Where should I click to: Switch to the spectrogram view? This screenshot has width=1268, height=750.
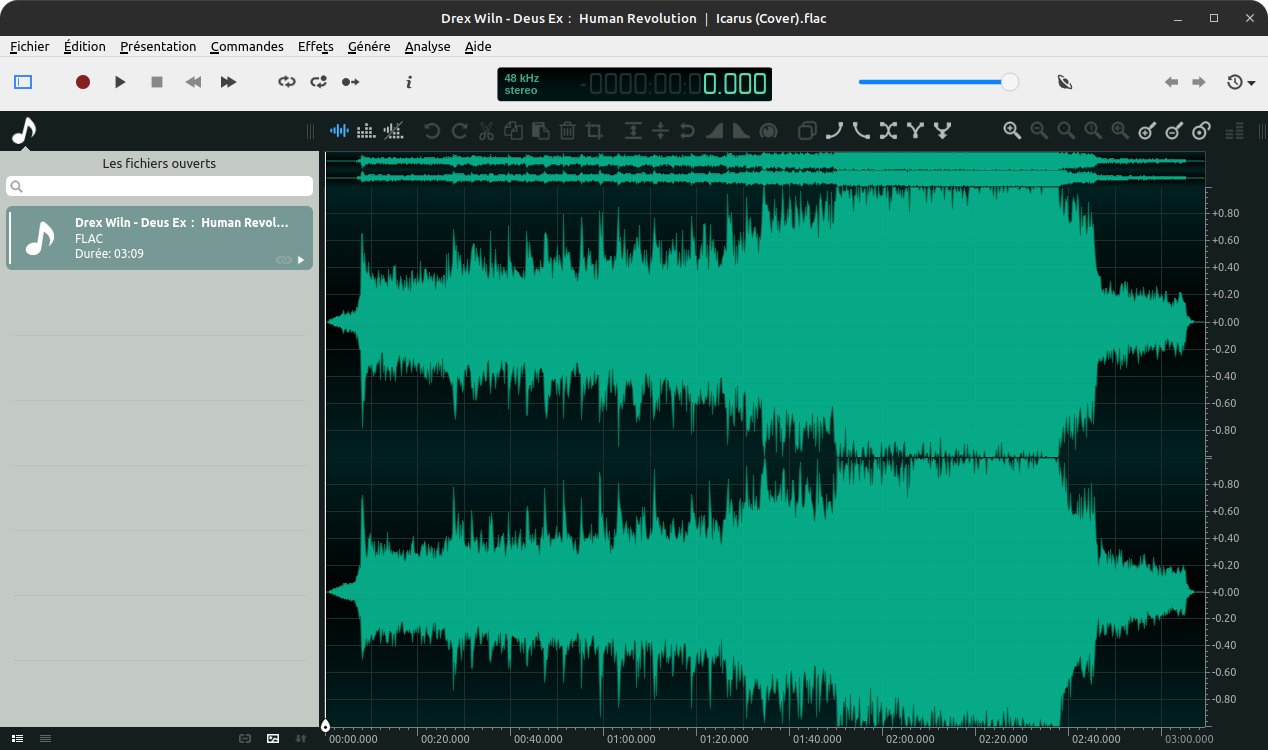click(366, 131)
